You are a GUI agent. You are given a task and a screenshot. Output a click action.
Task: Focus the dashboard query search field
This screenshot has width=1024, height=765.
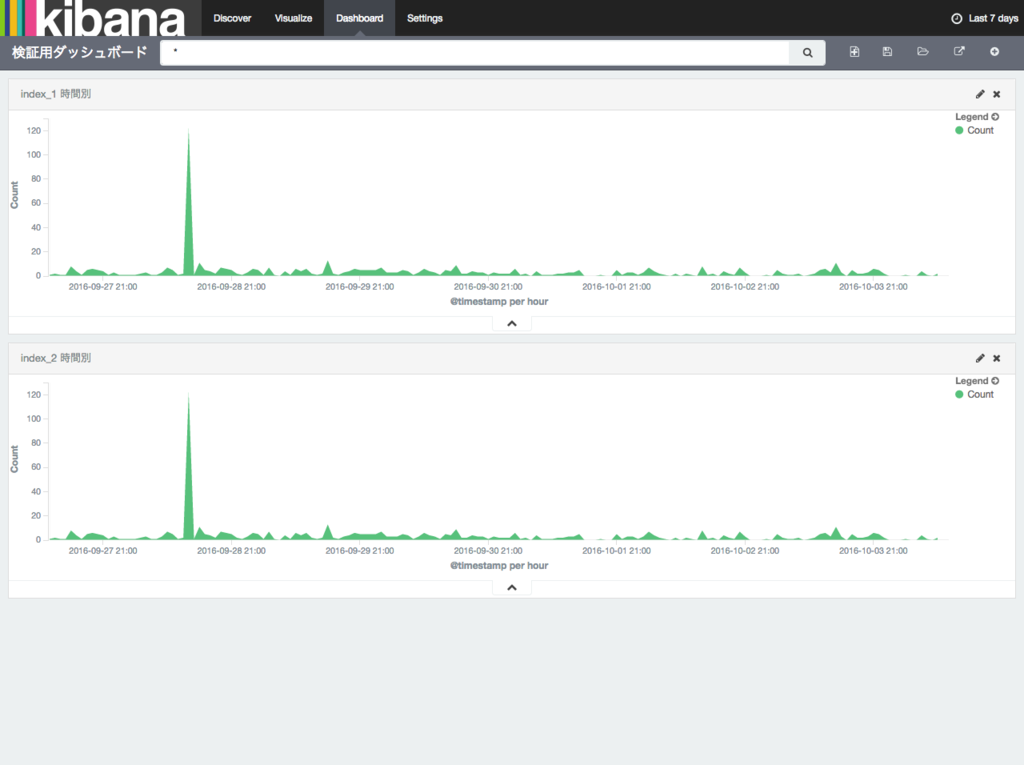475,52
